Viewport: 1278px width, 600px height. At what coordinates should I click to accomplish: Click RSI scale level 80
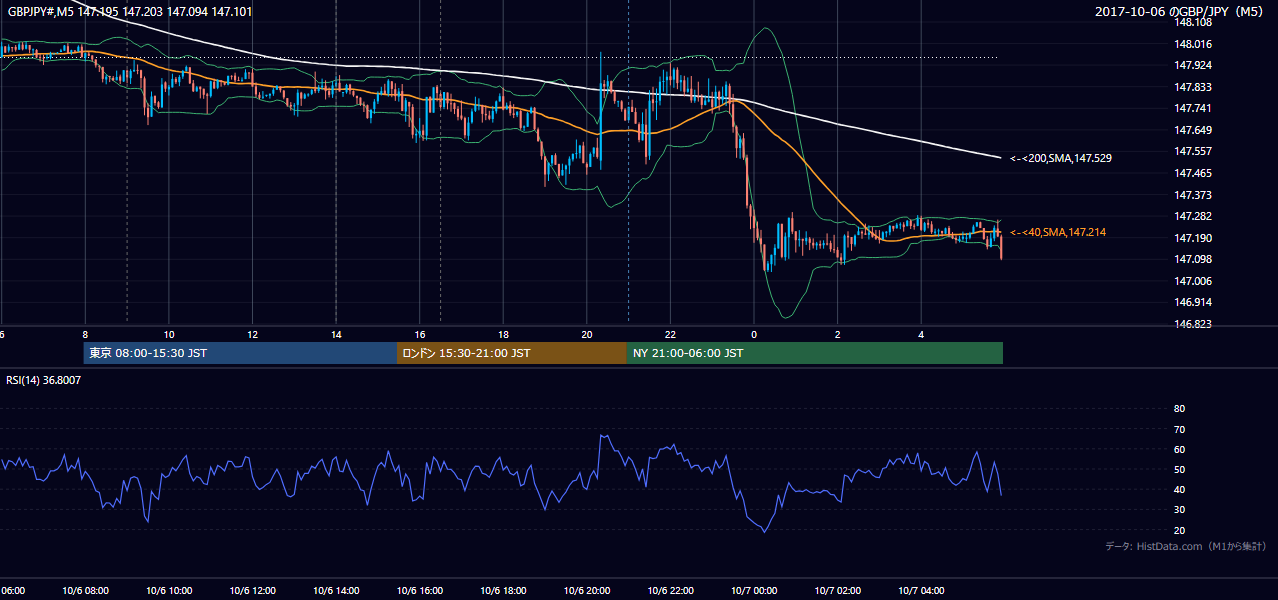tap(1179, 409)
